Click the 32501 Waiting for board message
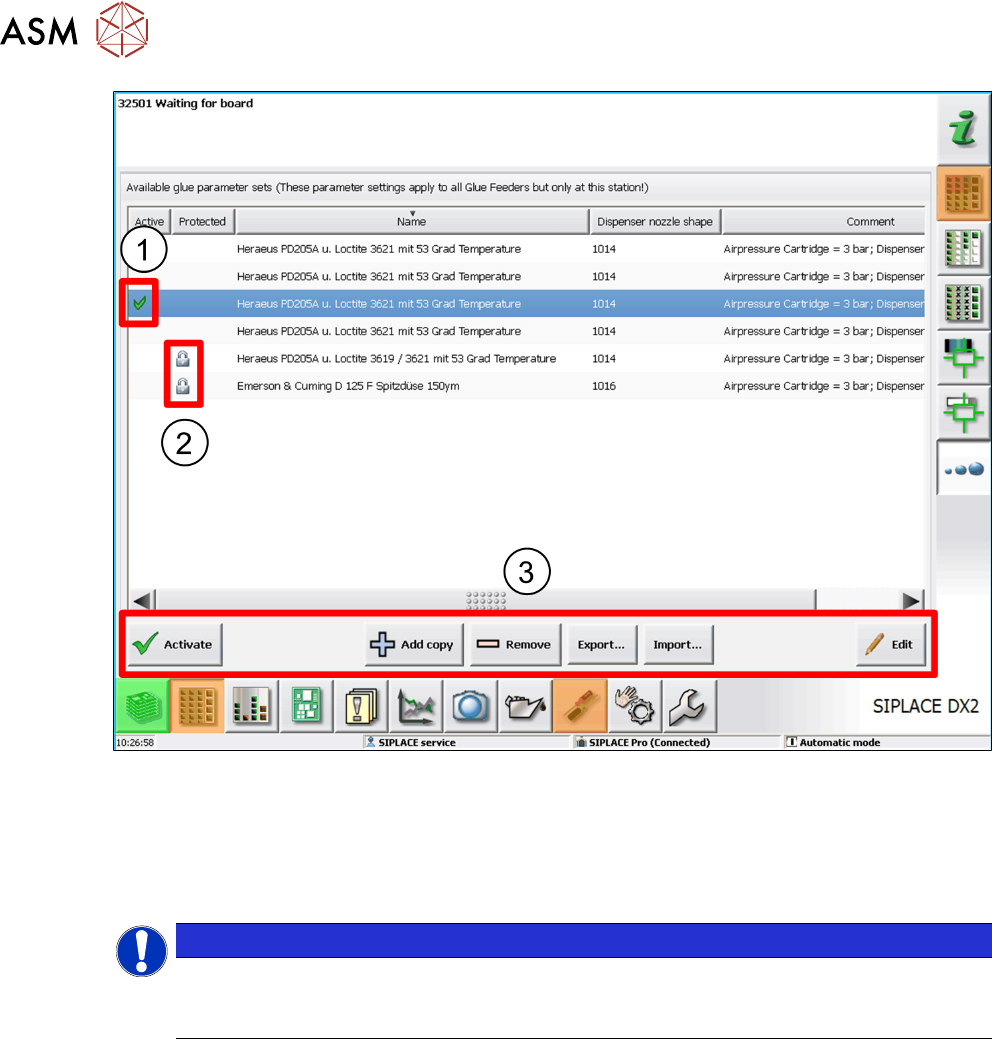This screenshot has height=1039, width=992. (x=186, y=103)
